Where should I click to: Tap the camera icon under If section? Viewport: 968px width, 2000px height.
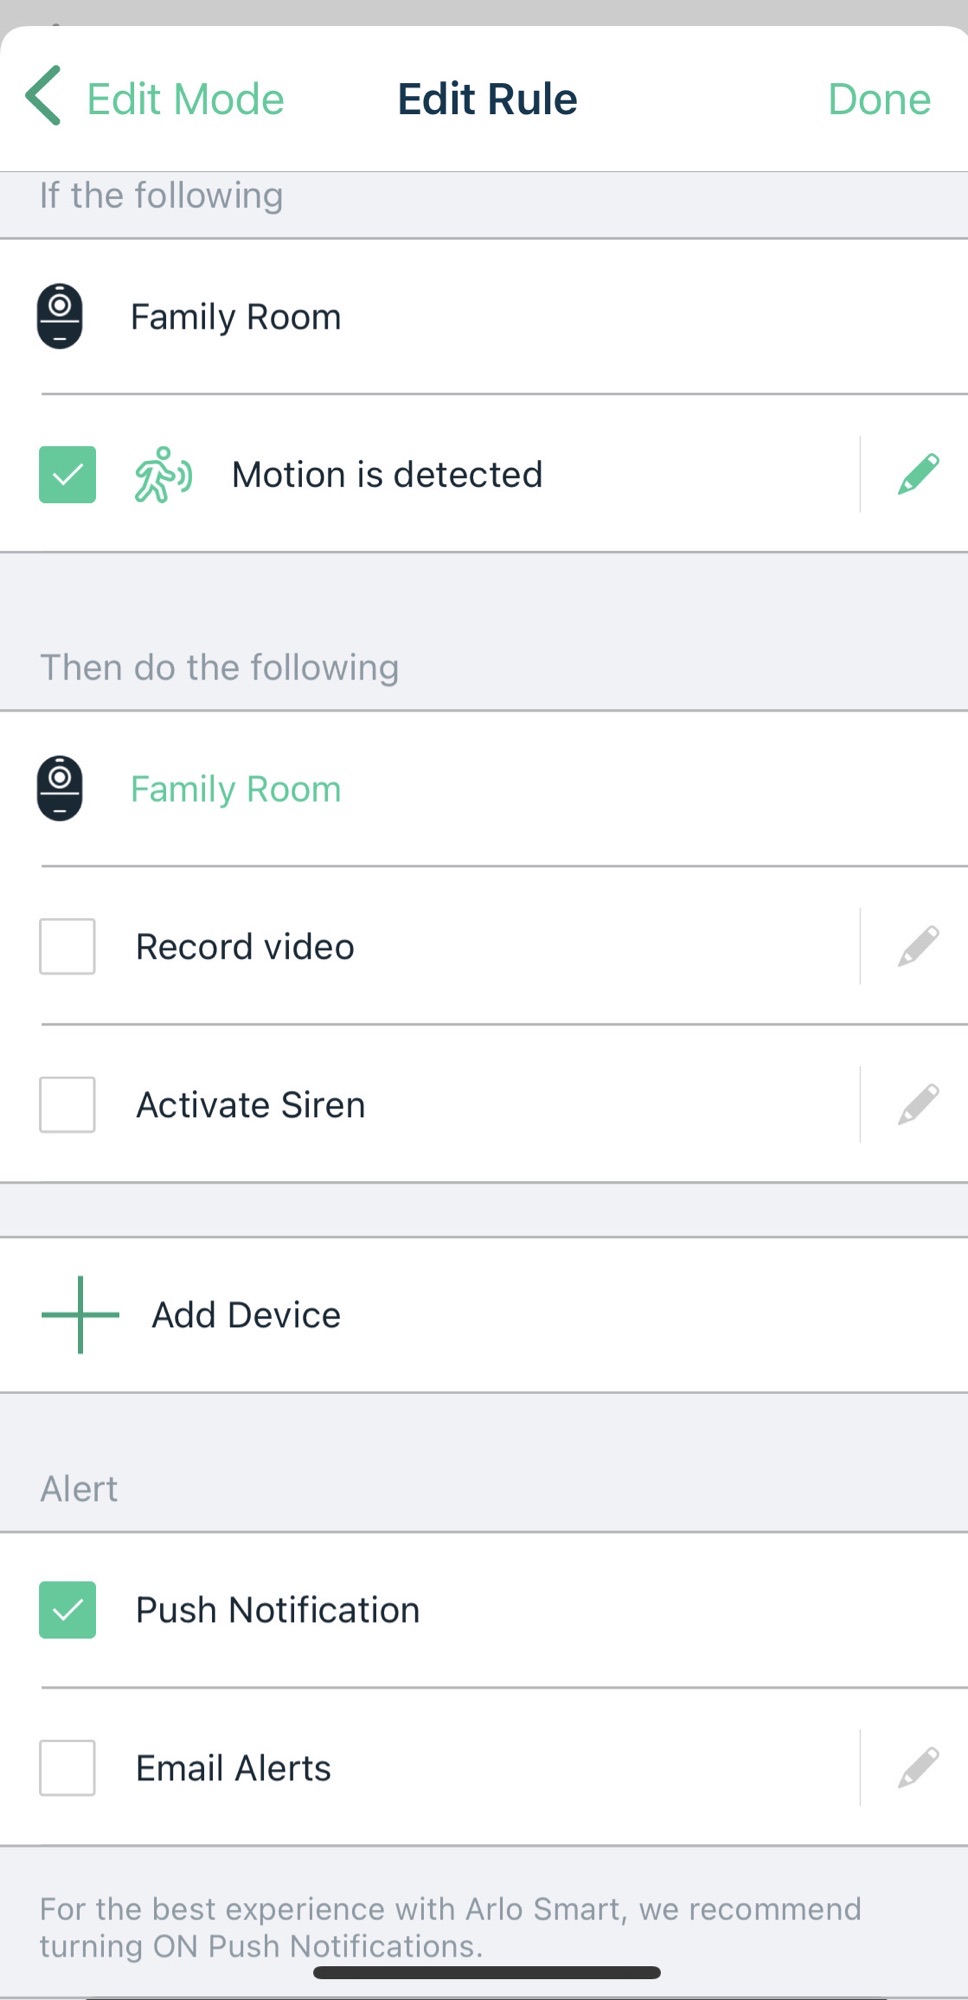(x=60, y=316)
